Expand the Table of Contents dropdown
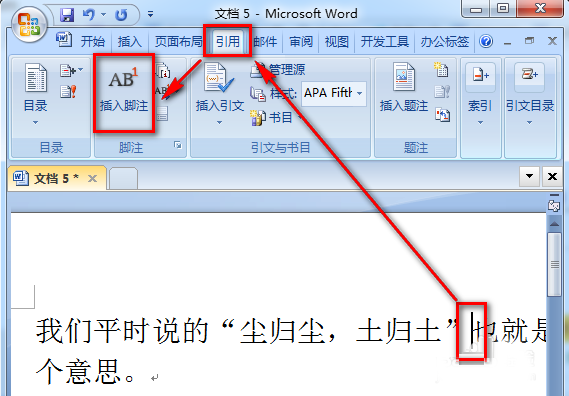 tap(35, 123)
